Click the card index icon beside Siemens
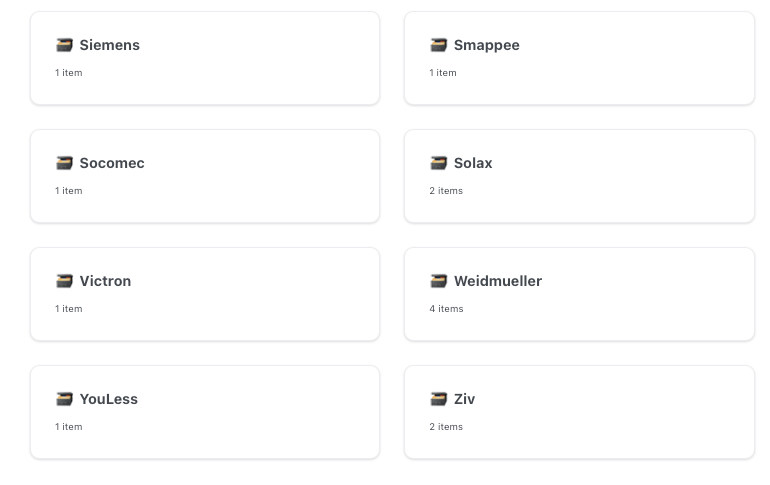 [64, 45]
